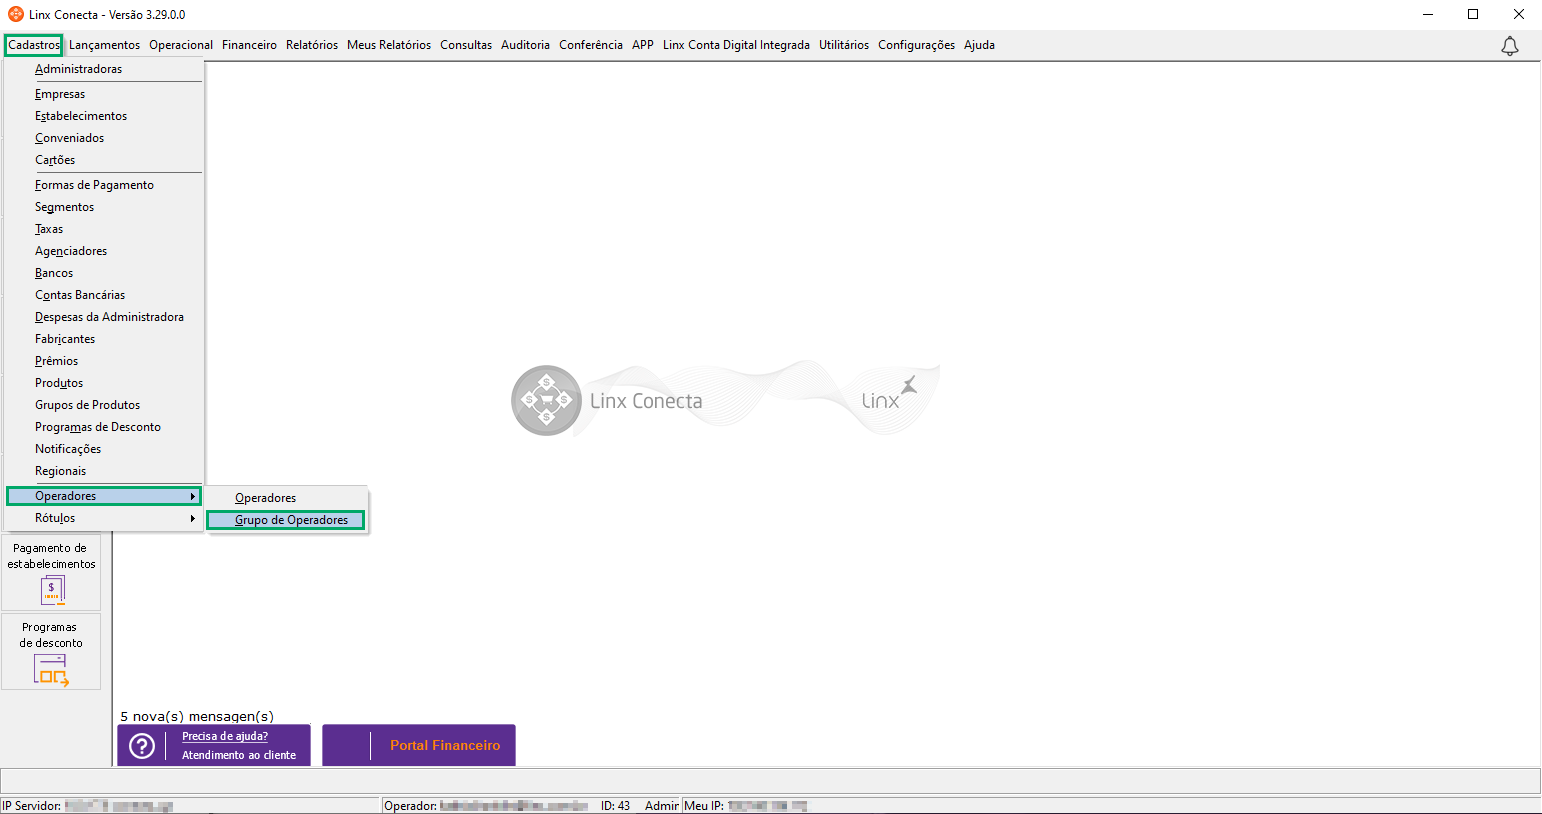Open Linx Conta Digital Integrada menu
Viewport: 1542px width, 814px height.
pyautogui.click(x=736, y=45)
